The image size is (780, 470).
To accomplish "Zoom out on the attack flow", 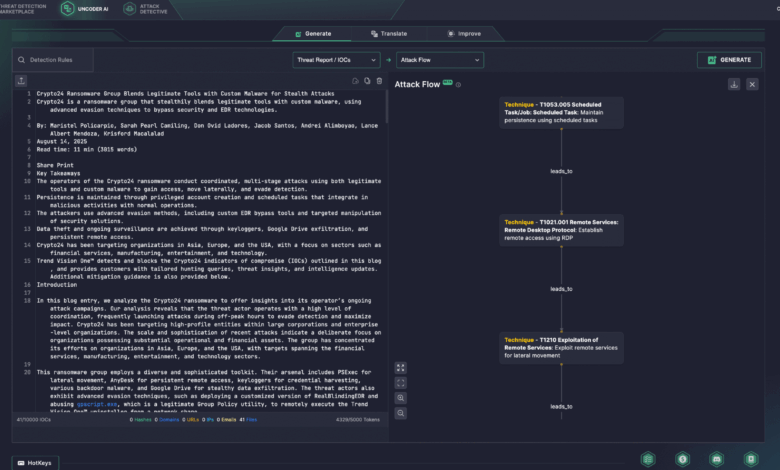I will click(400, 413).
